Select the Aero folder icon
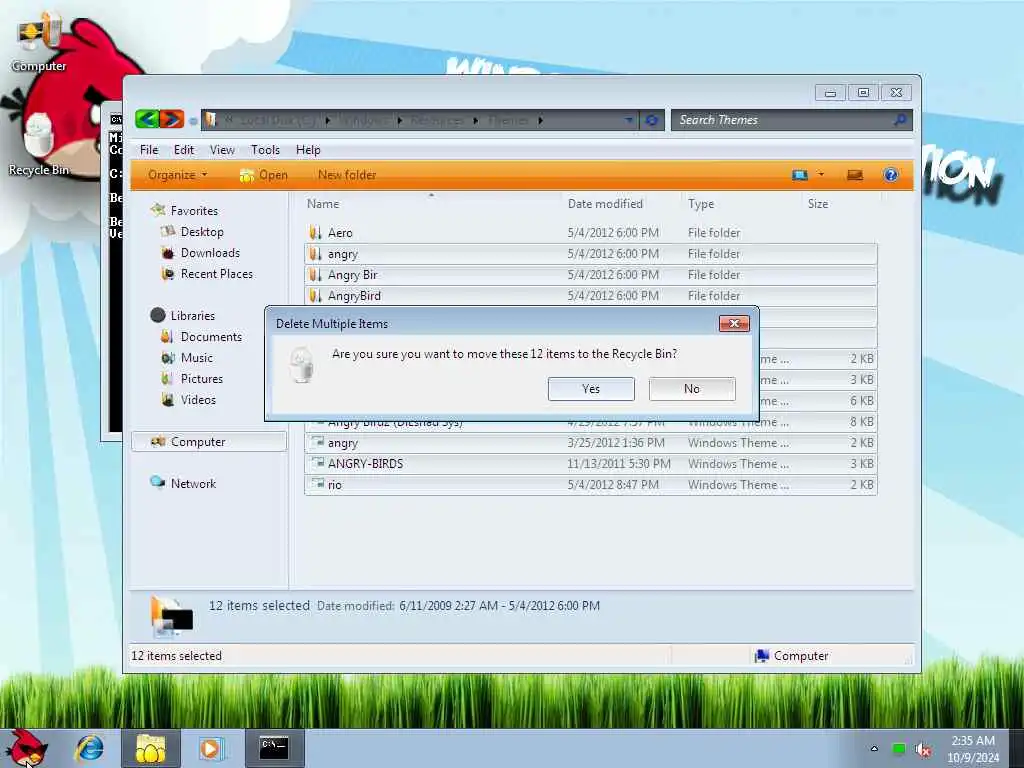This screenshot has height=768, width=1024. [315, 232]
